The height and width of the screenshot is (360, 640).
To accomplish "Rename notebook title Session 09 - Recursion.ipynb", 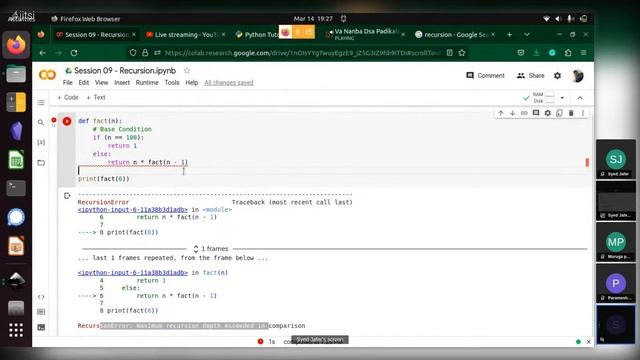I will (125, 71).
